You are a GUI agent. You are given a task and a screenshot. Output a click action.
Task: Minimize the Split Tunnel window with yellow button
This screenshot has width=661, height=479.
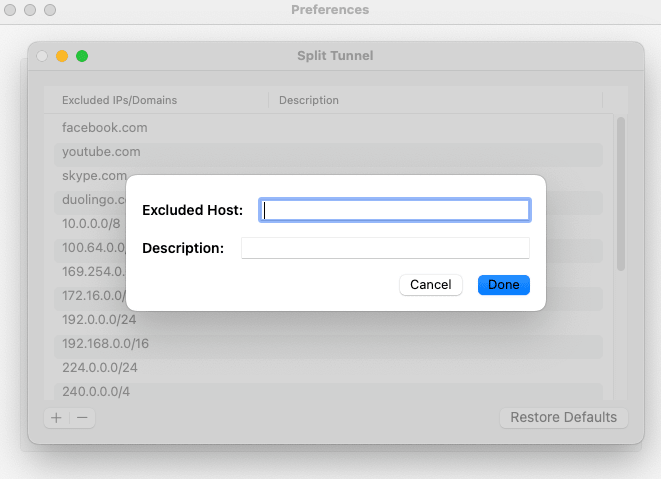click(62, 56)
